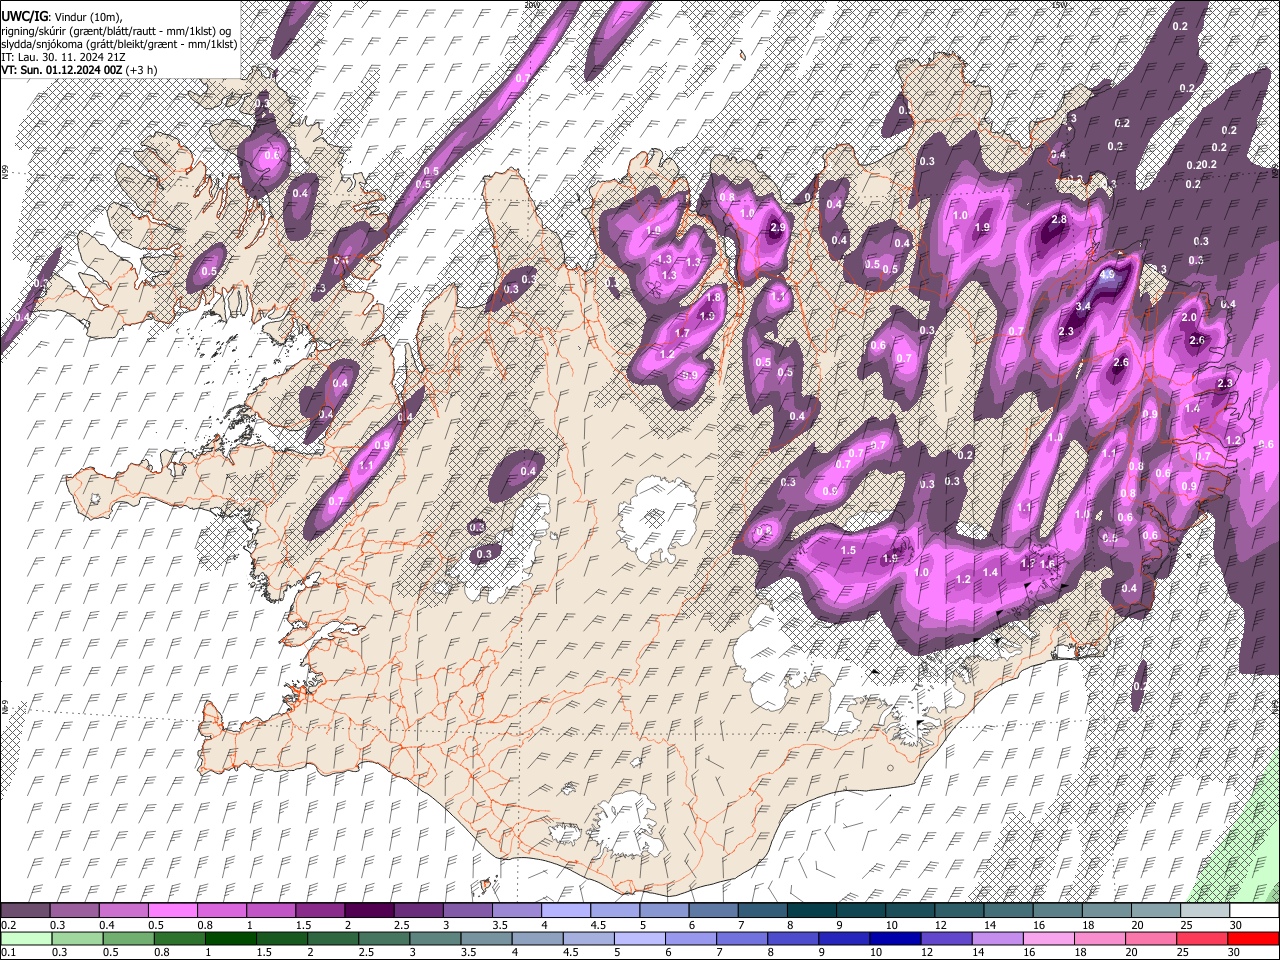Click the 2.8 value in the northeast
Screen dimensions: 1280x960
pyautogui.click(x=1059, y=219)
